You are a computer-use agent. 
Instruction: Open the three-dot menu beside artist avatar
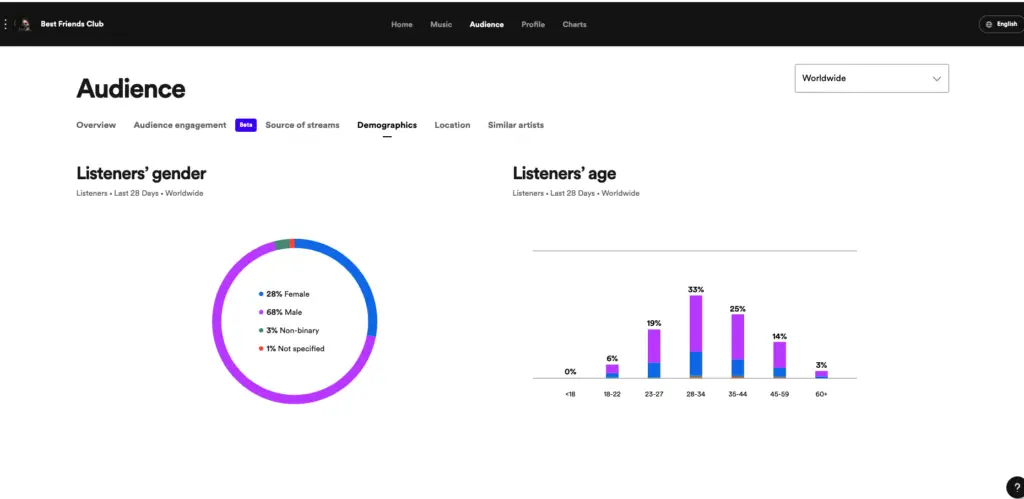tap(6, 24)
